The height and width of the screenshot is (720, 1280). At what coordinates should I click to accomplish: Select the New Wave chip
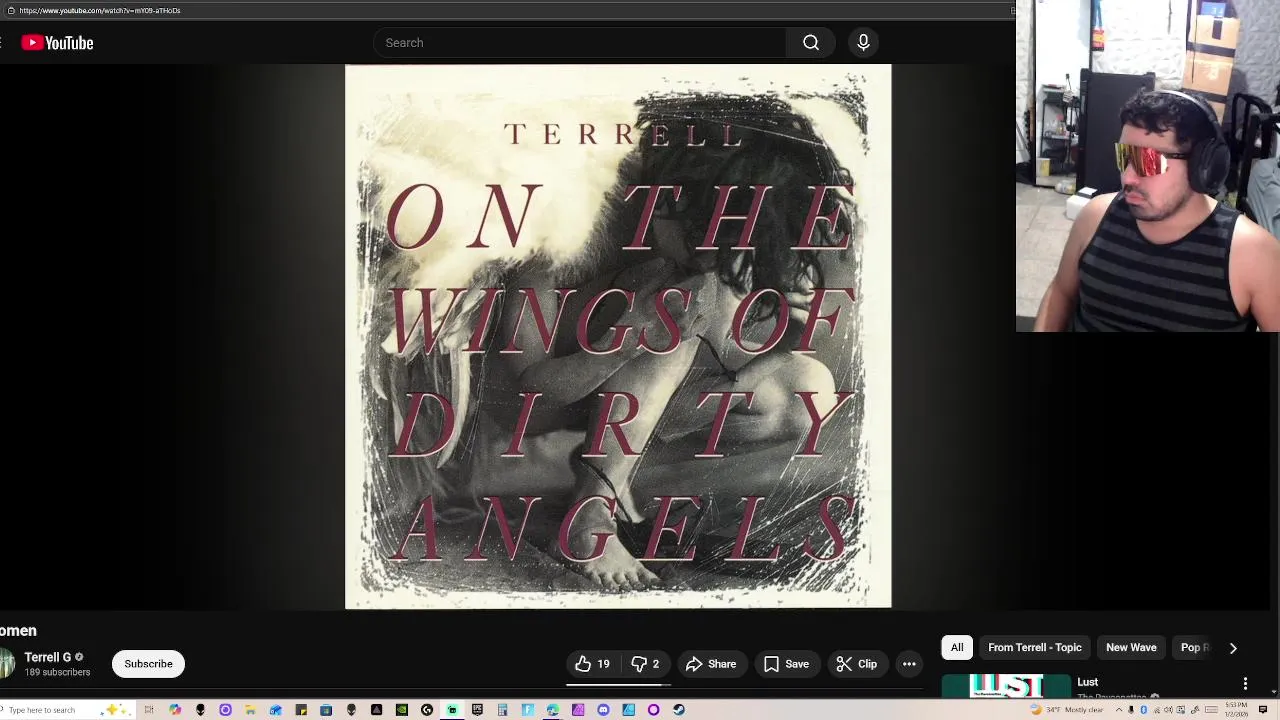click(x=1131, y=647)
